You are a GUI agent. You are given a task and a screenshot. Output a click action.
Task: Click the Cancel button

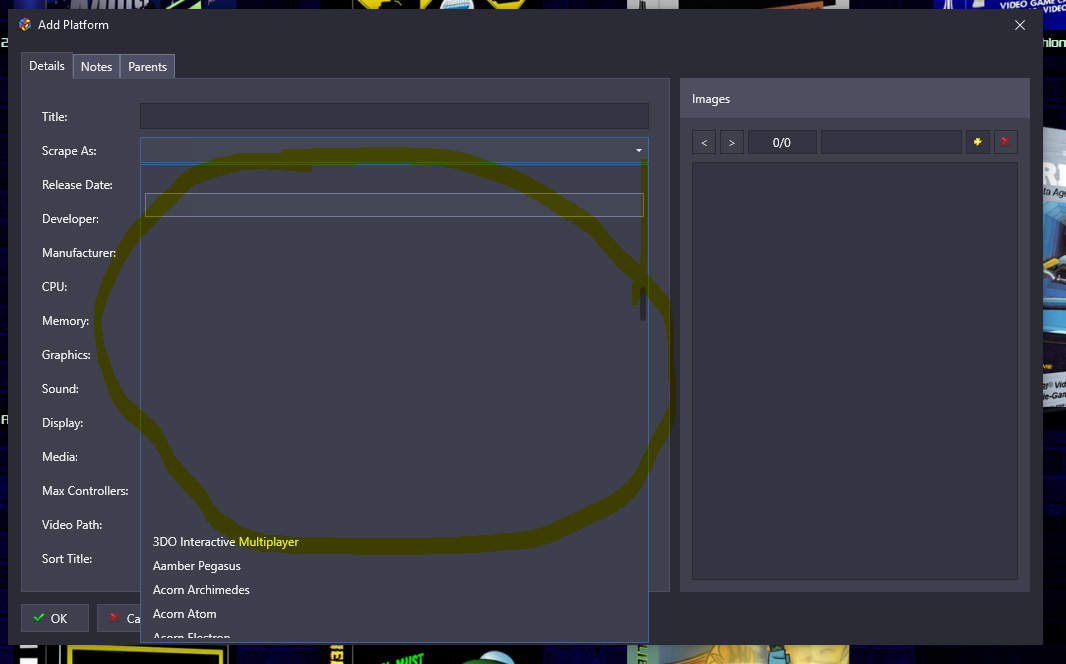click(x=119, y=618)
